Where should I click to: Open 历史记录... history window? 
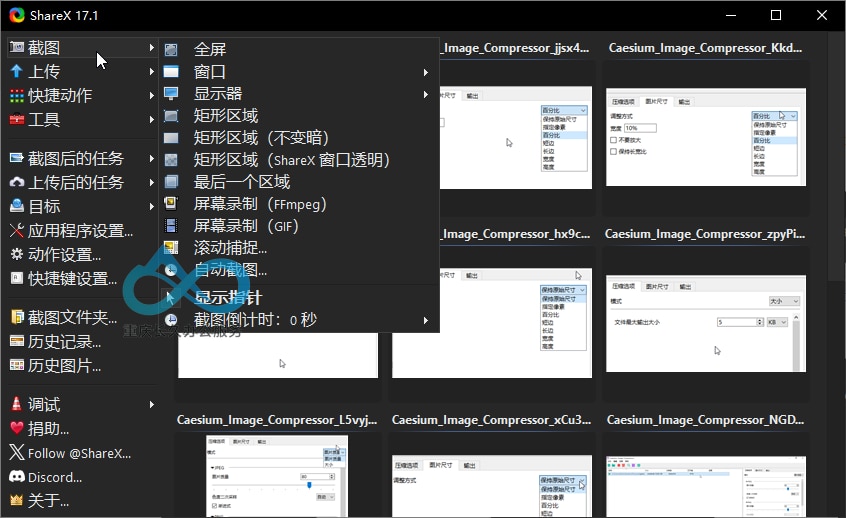point(64,342)
